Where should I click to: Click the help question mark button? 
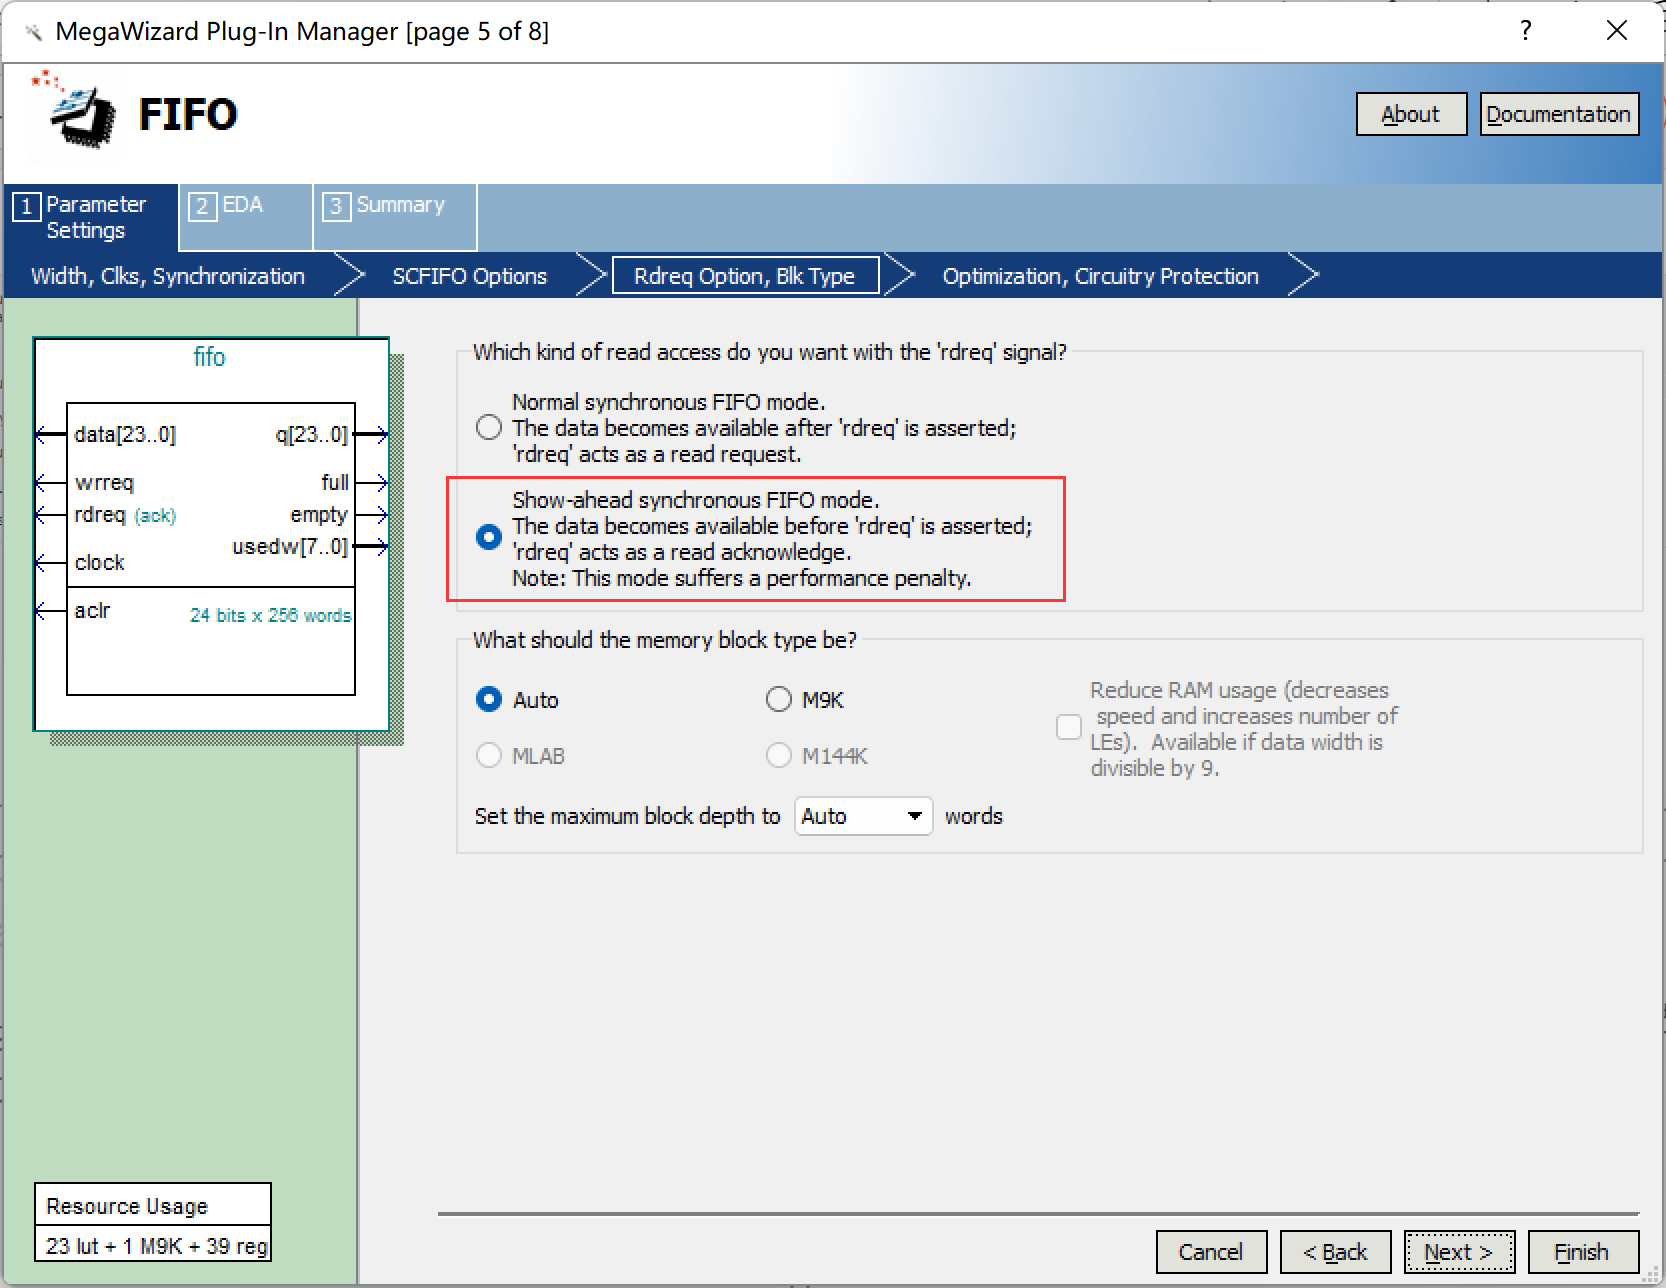pos(1525,31)
